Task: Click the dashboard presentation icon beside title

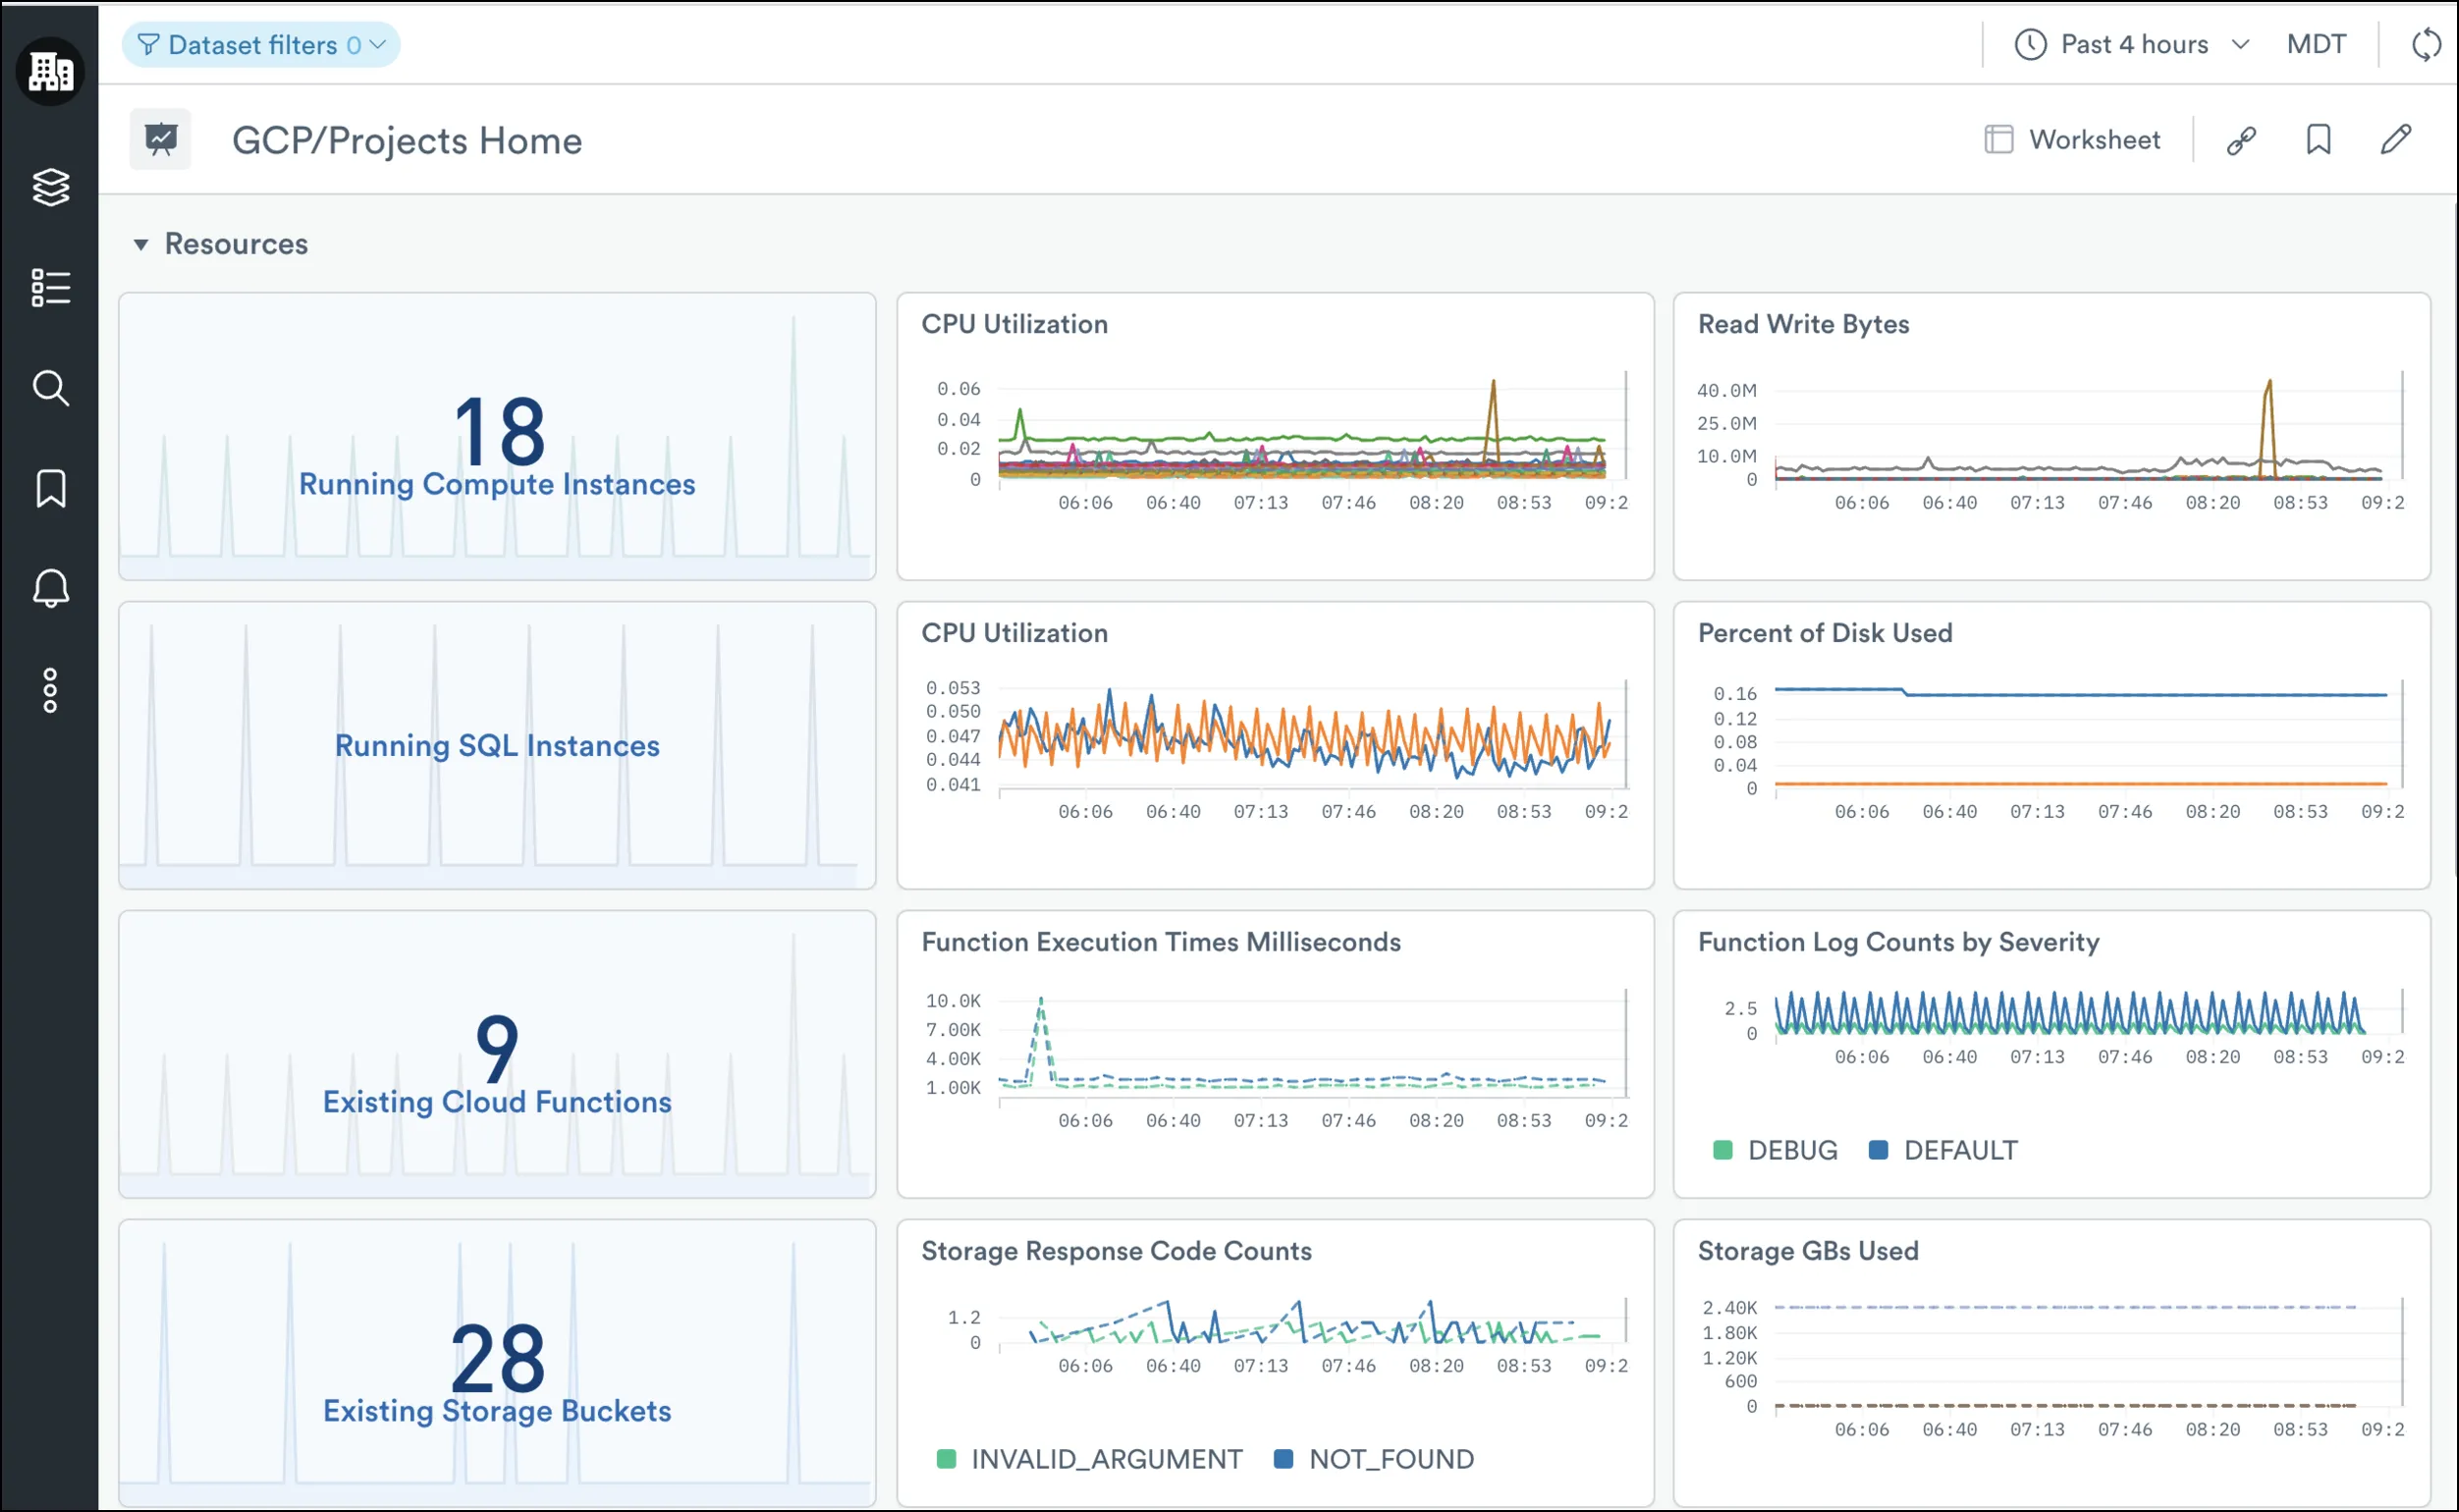Action: tap(160, 139)
